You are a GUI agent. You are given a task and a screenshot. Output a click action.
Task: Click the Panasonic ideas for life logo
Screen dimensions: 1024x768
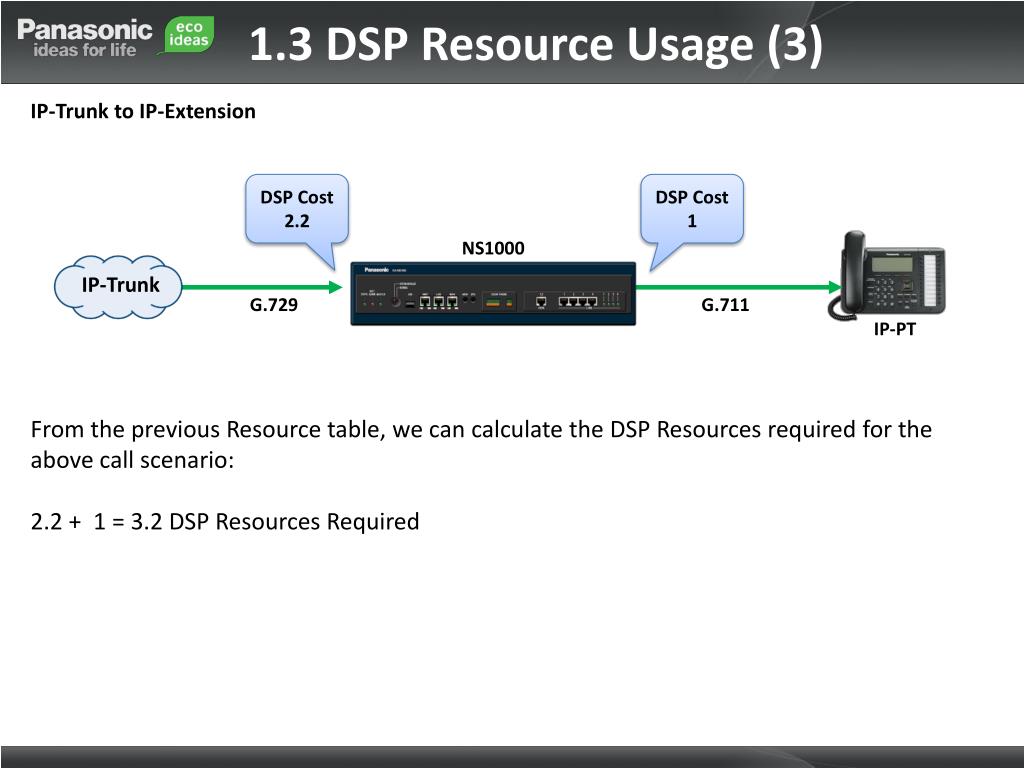pos(84,38)
